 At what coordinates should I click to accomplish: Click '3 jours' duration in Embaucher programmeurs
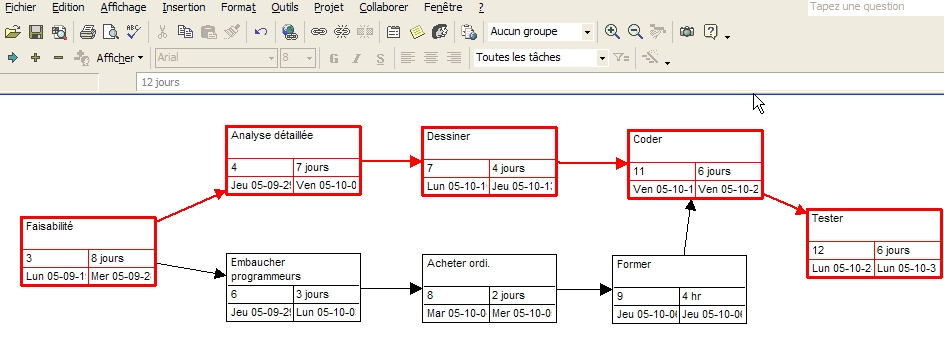point(312,295)
